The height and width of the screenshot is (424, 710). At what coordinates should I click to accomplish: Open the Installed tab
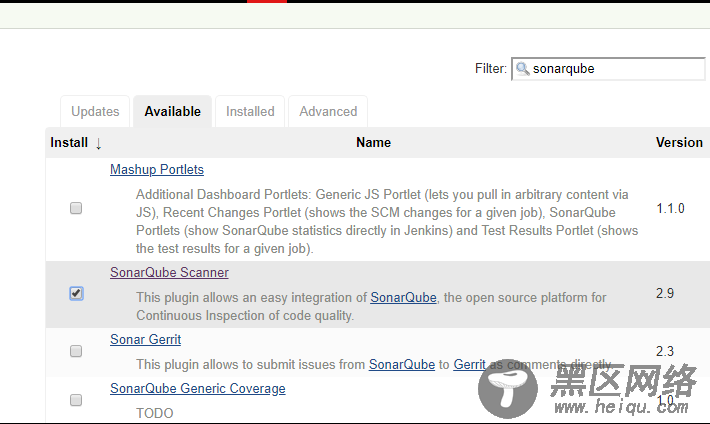[x=250, y=111]
